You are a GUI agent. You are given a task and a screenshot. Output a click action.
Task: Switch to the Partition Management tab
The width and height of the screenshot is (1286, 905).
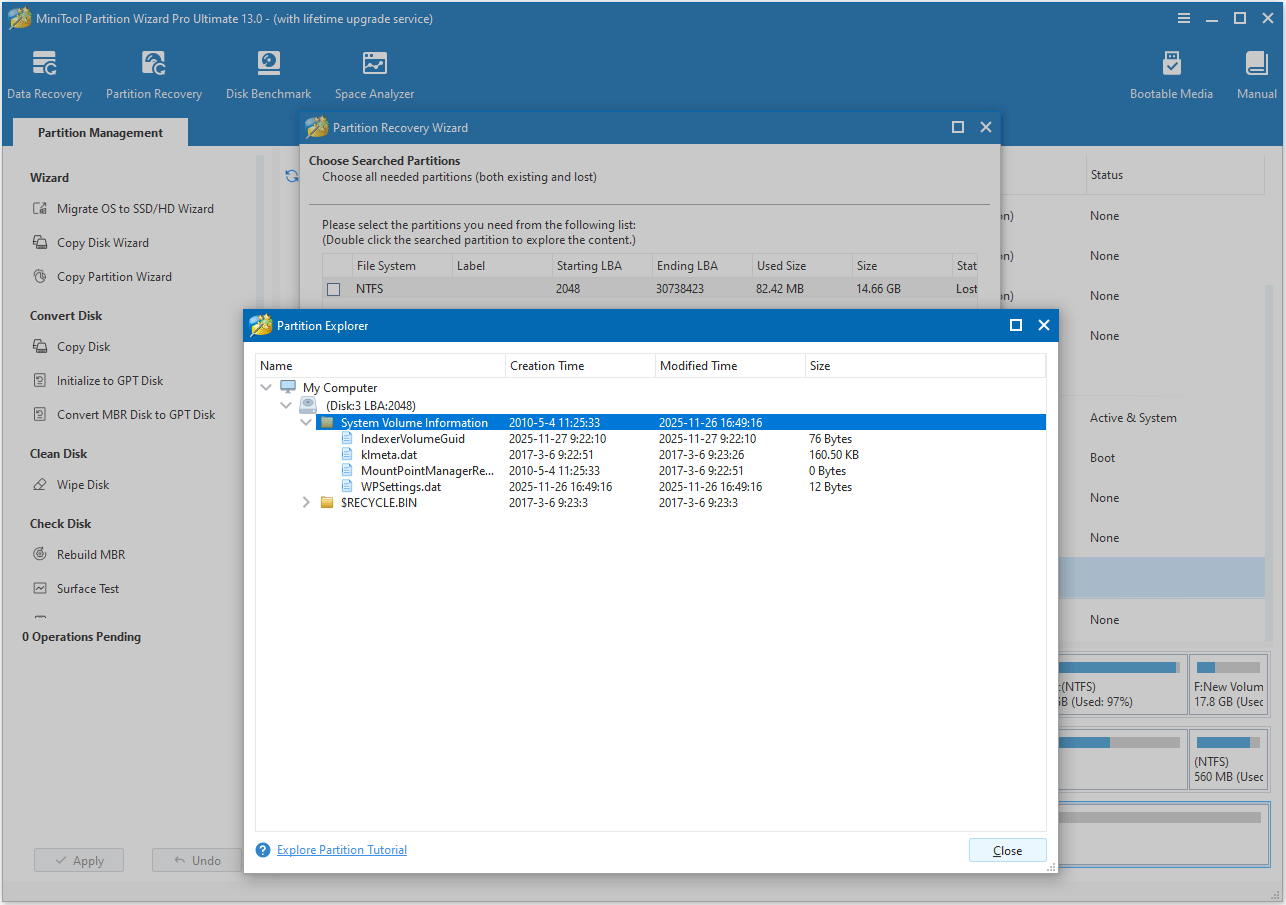click(100, 133)
